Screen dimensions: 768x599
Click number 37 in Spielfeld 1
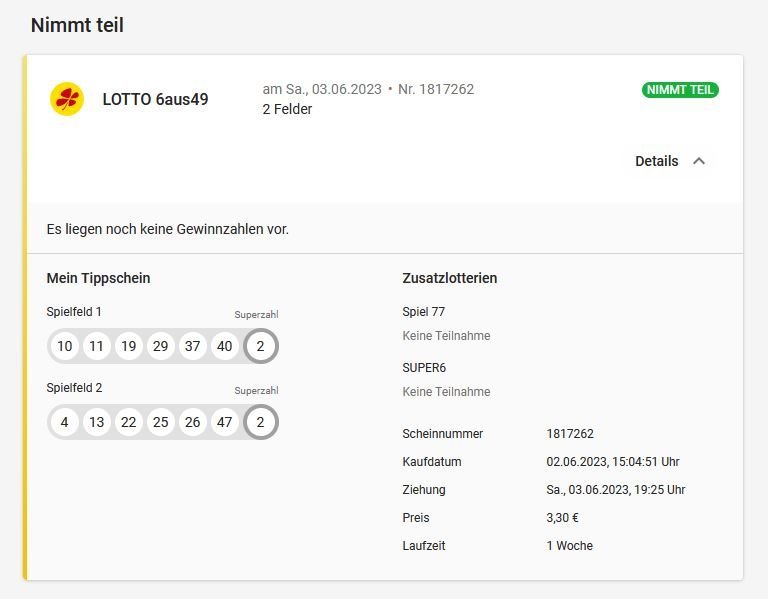click(x=192, y=346)
